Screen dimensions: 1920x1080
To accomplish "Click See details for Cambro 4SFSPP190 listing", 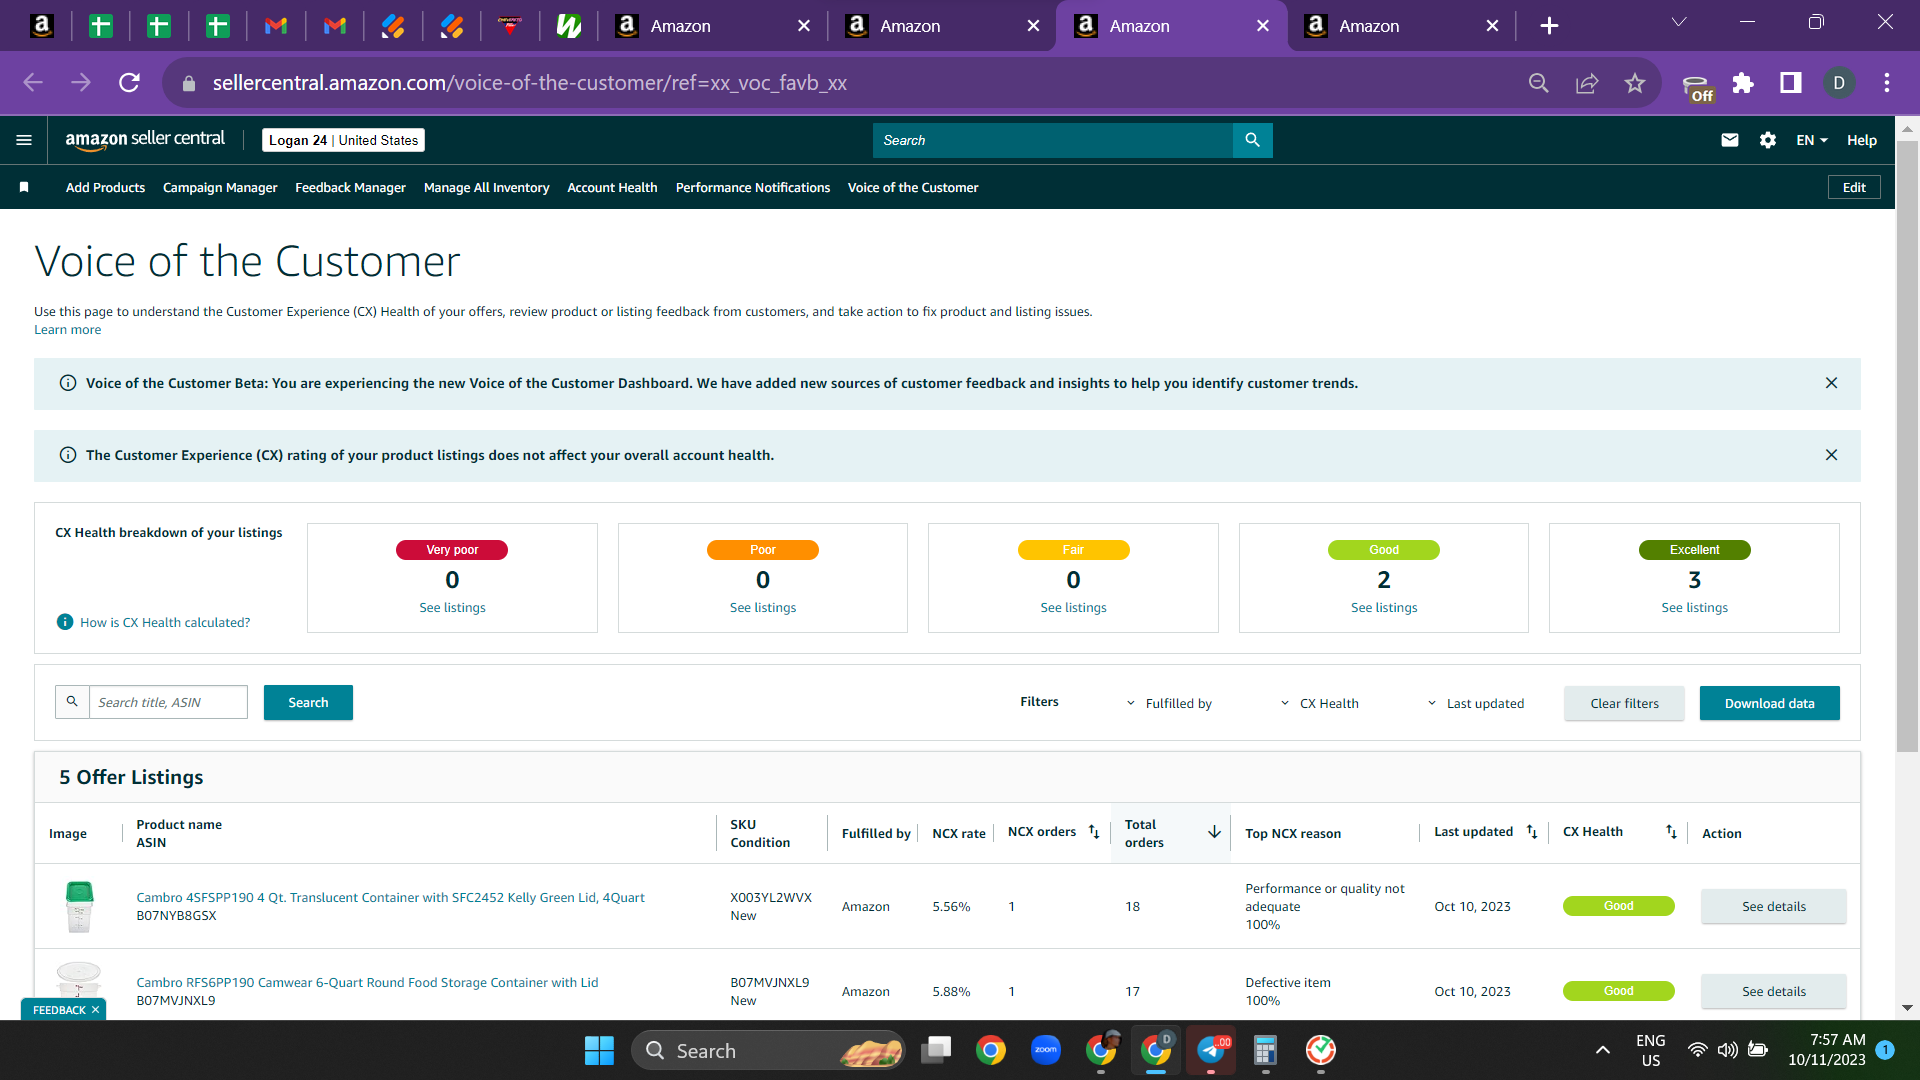I will point(1773,906).
